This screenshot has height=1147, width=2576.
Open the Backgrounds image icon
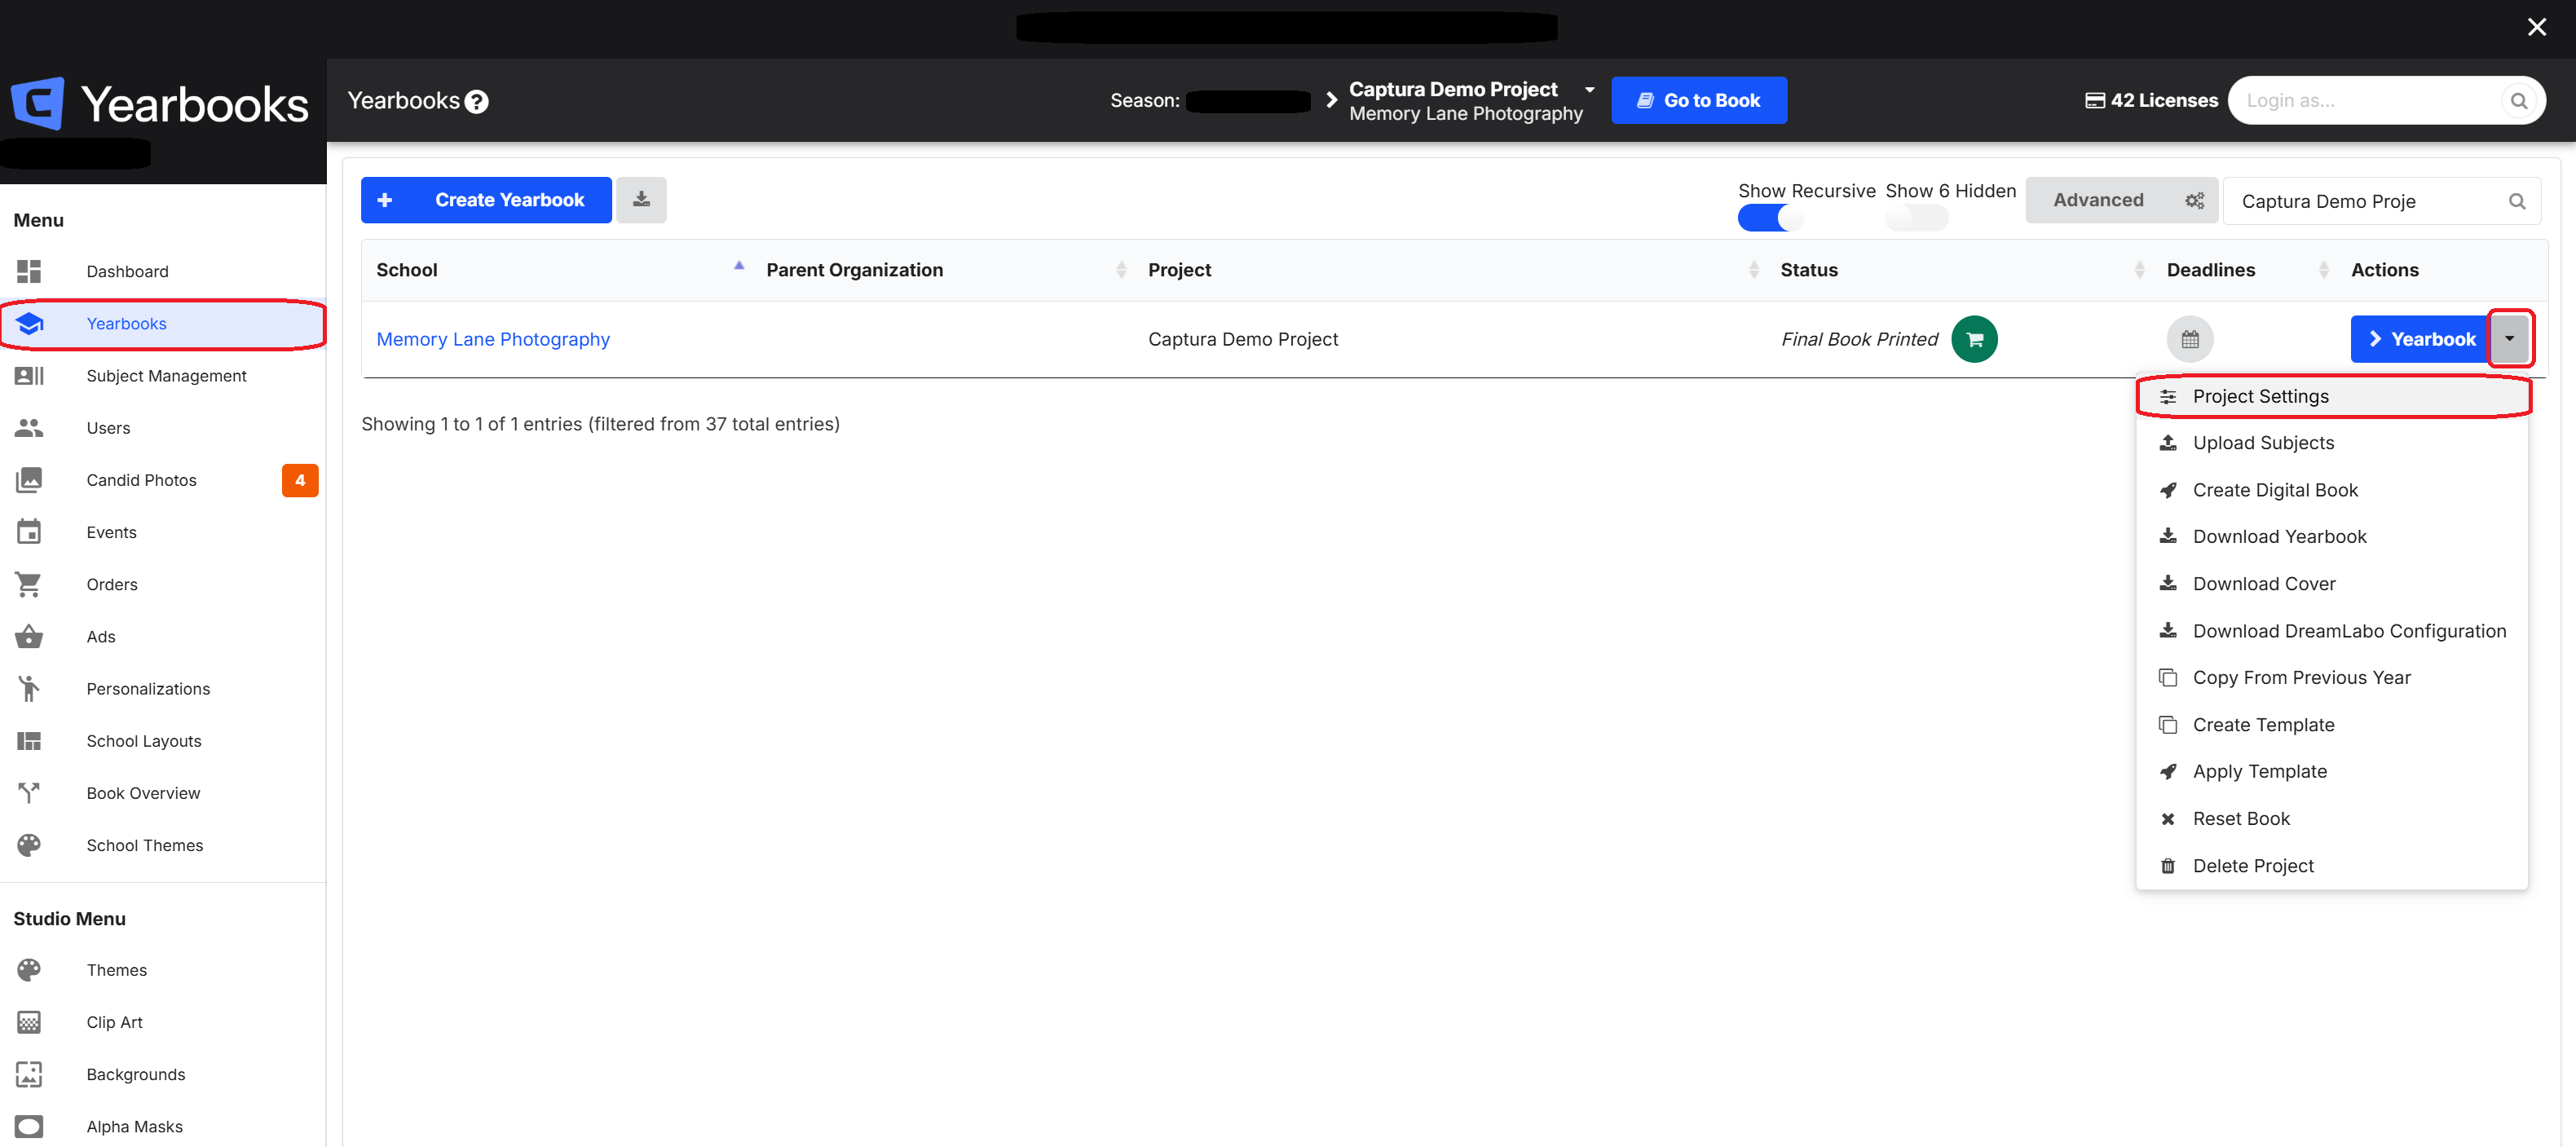point(29,1074)
